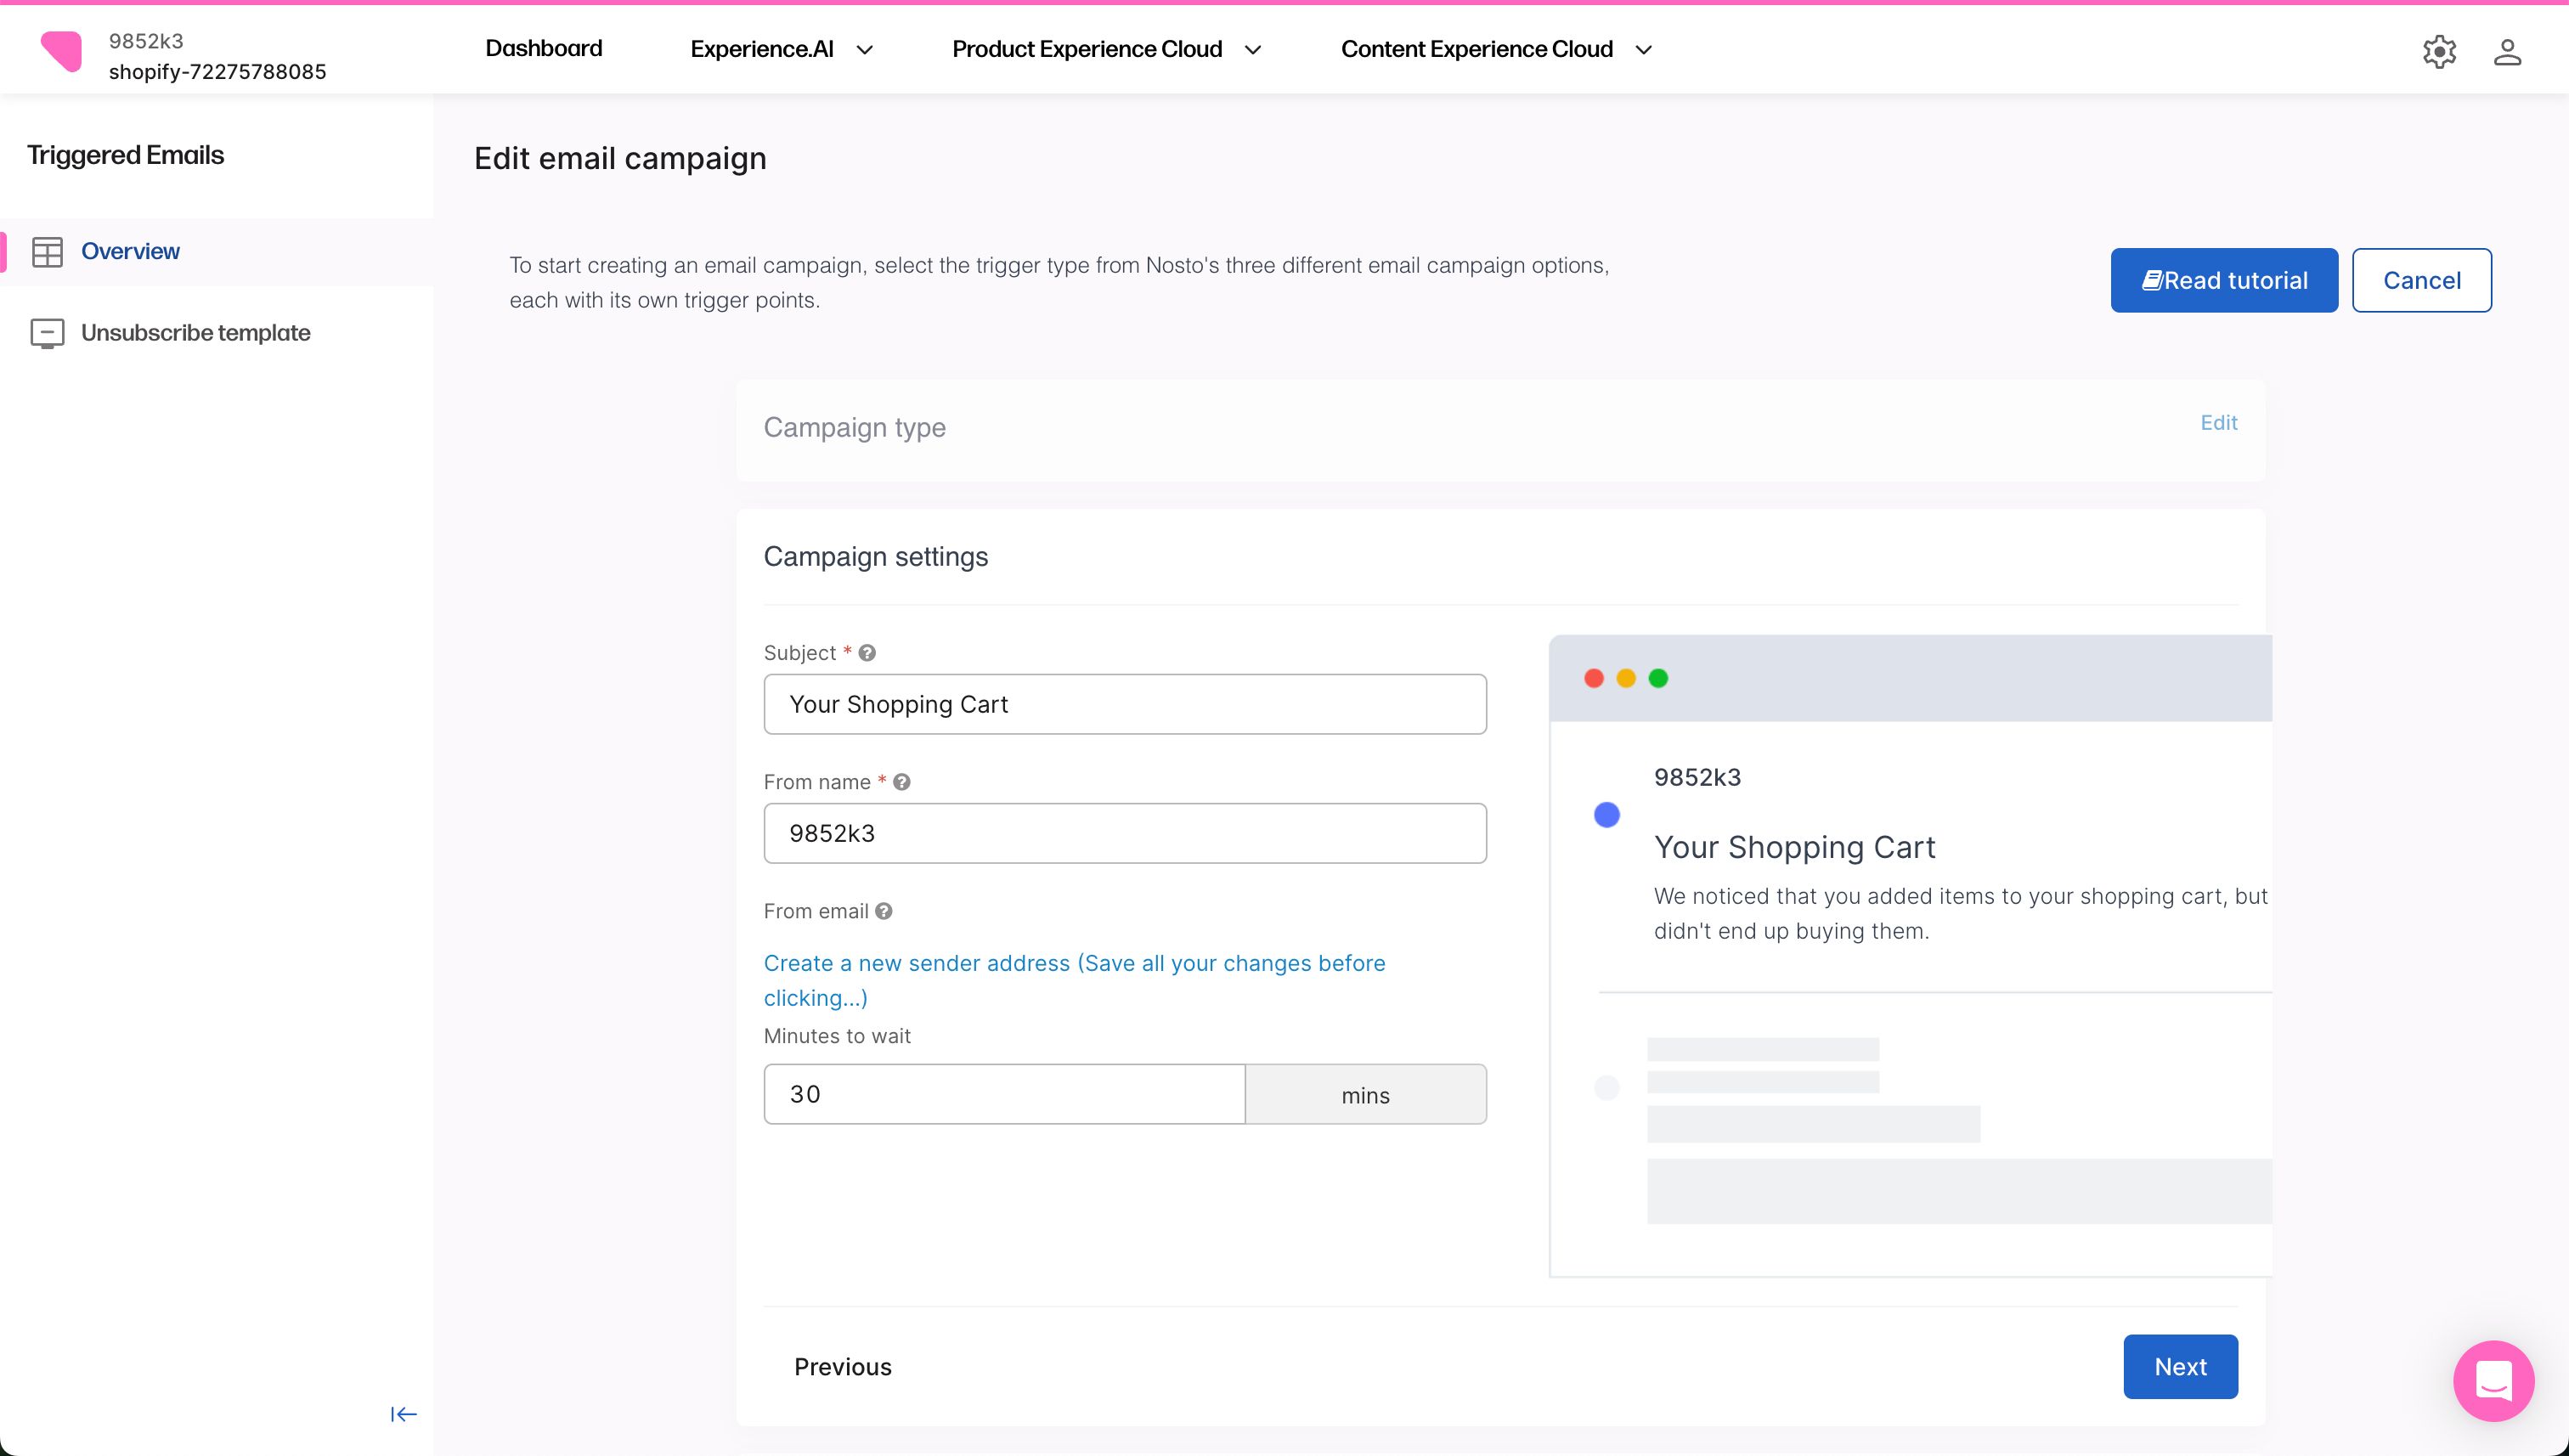Click Edit link in Campaign type
Image resolution: width=2569 pixels, height=1456 pixels.
click(x=2218, y=422)
